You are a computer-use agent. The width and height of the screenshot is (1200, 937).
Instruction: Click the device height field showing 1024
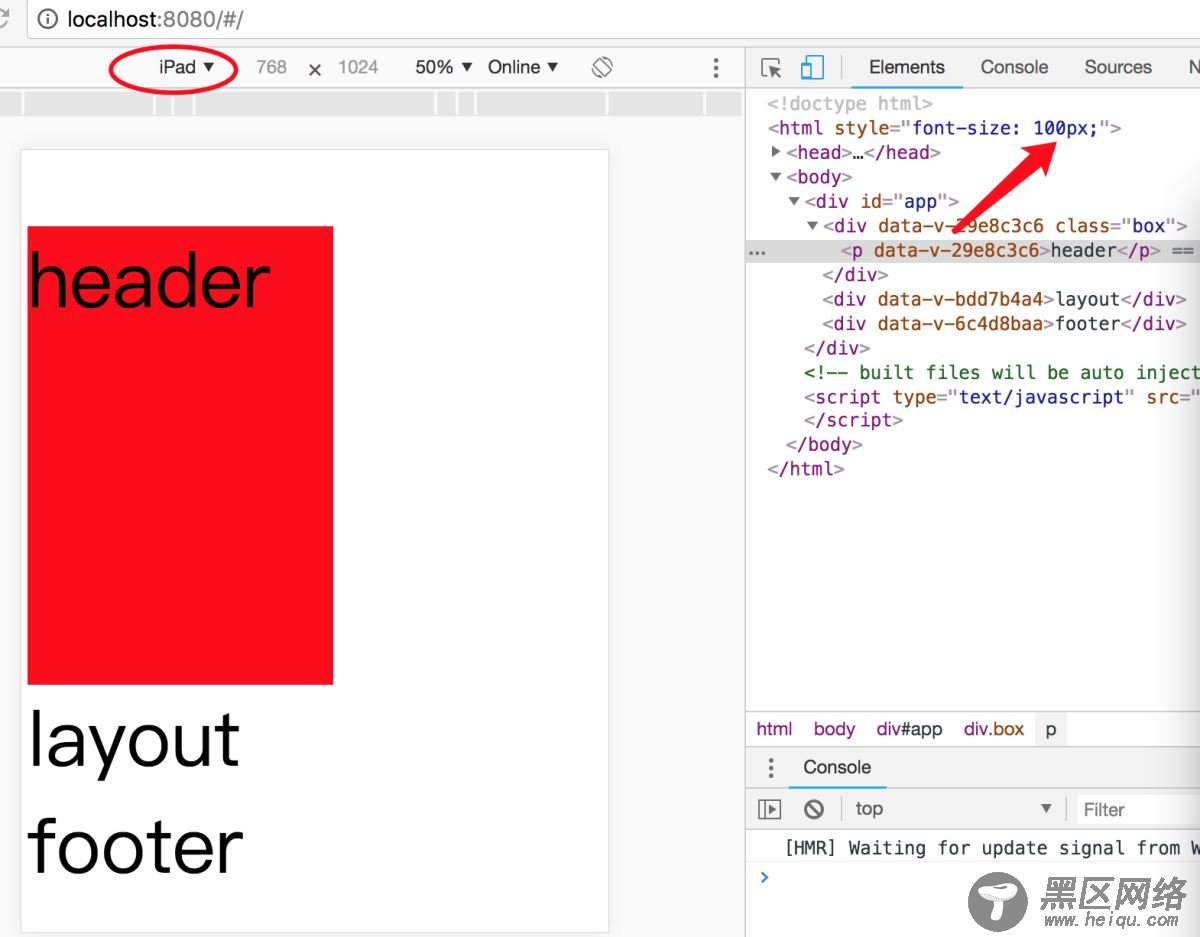tap(358, 67)
